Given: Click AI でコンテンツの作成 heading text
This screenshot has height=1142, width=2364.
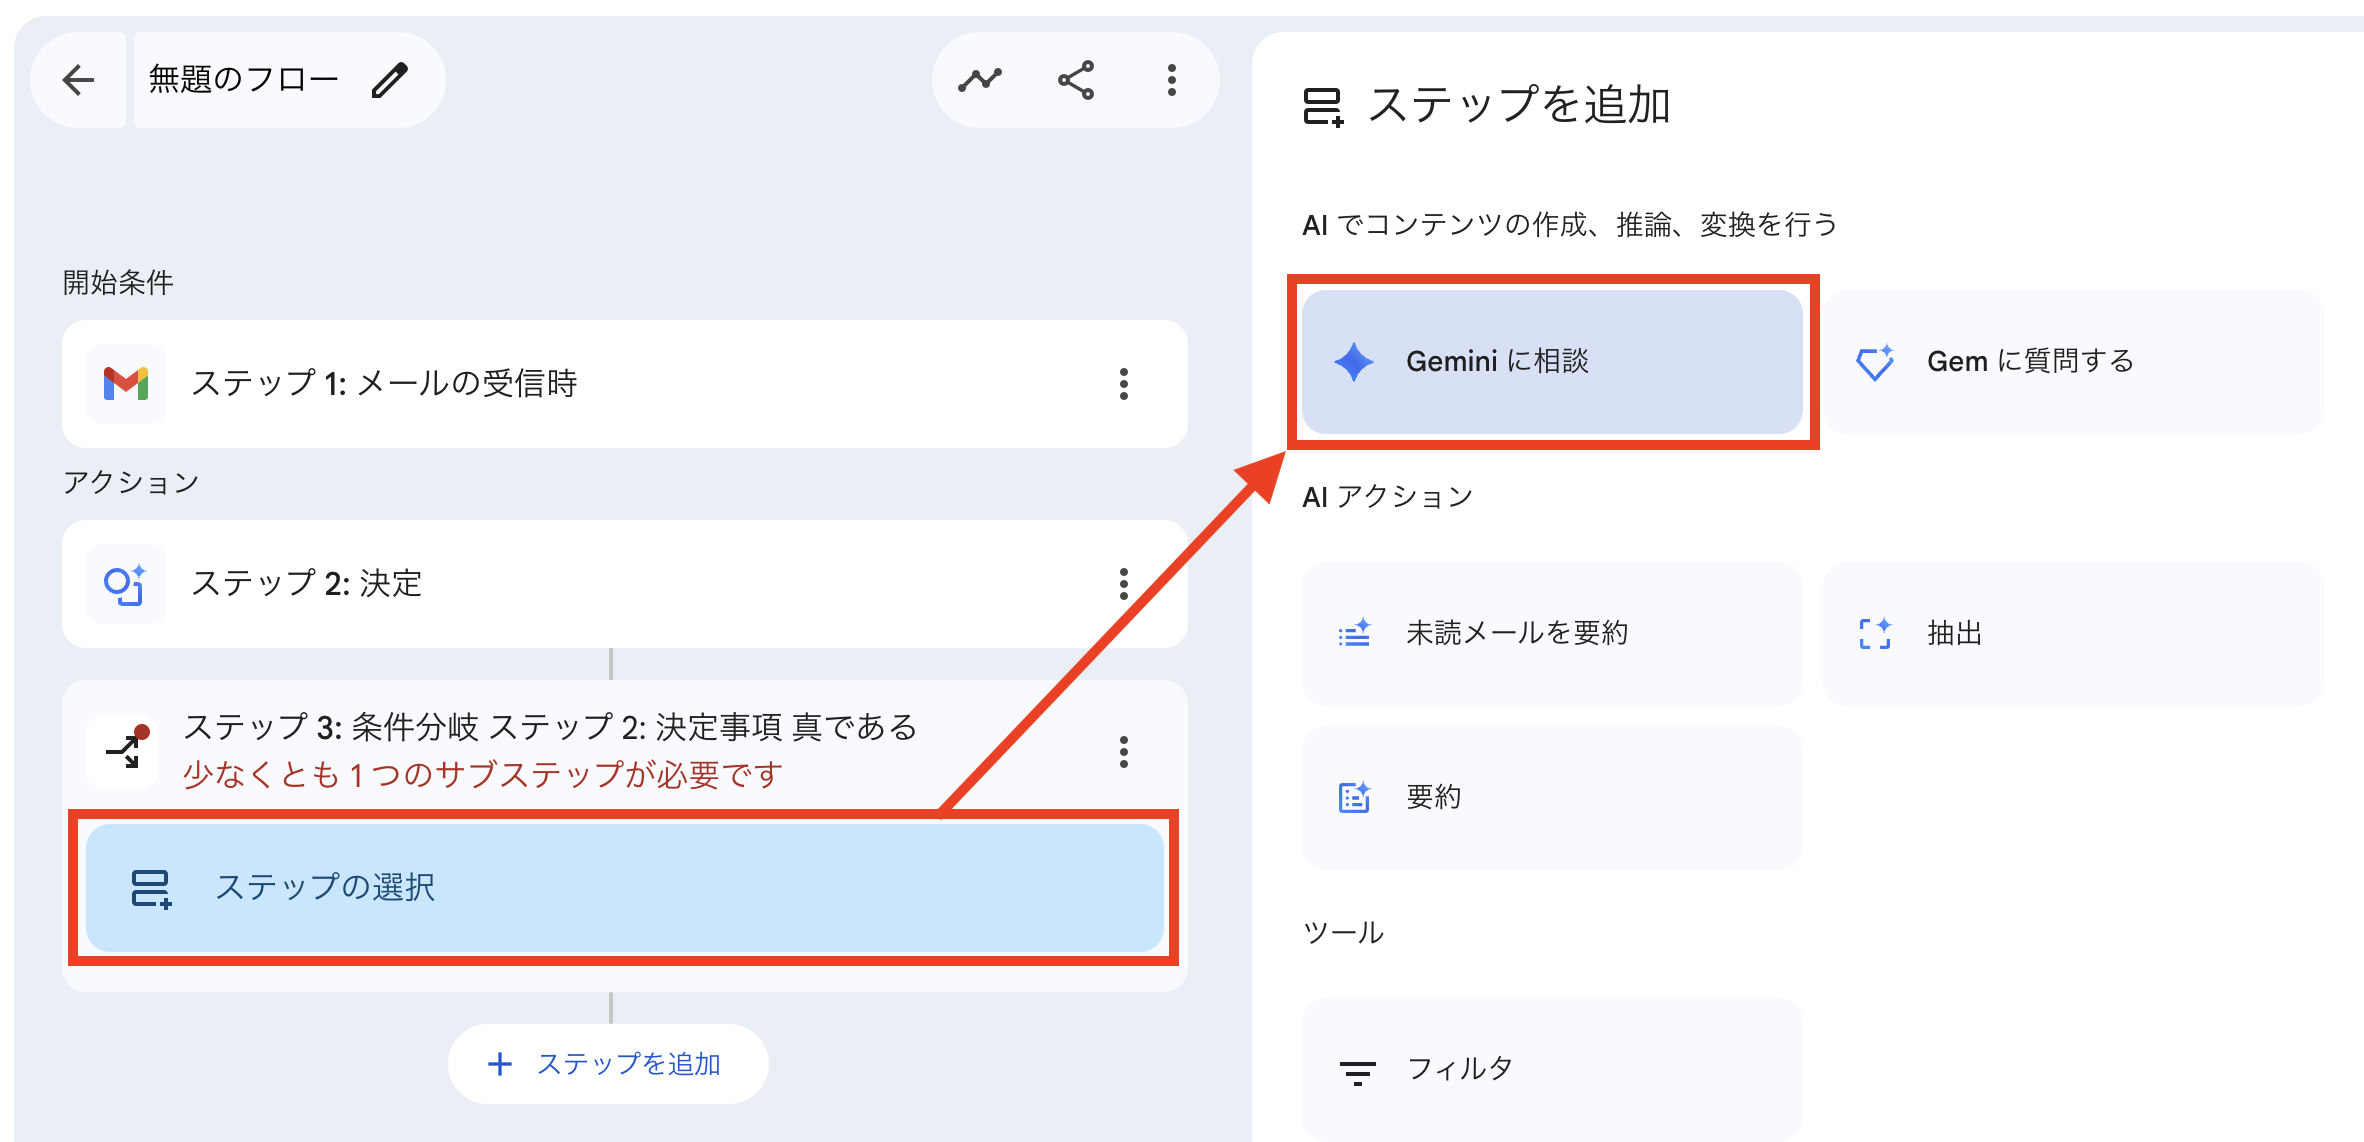Looking at the screenshot, I should click(1570, 225).
